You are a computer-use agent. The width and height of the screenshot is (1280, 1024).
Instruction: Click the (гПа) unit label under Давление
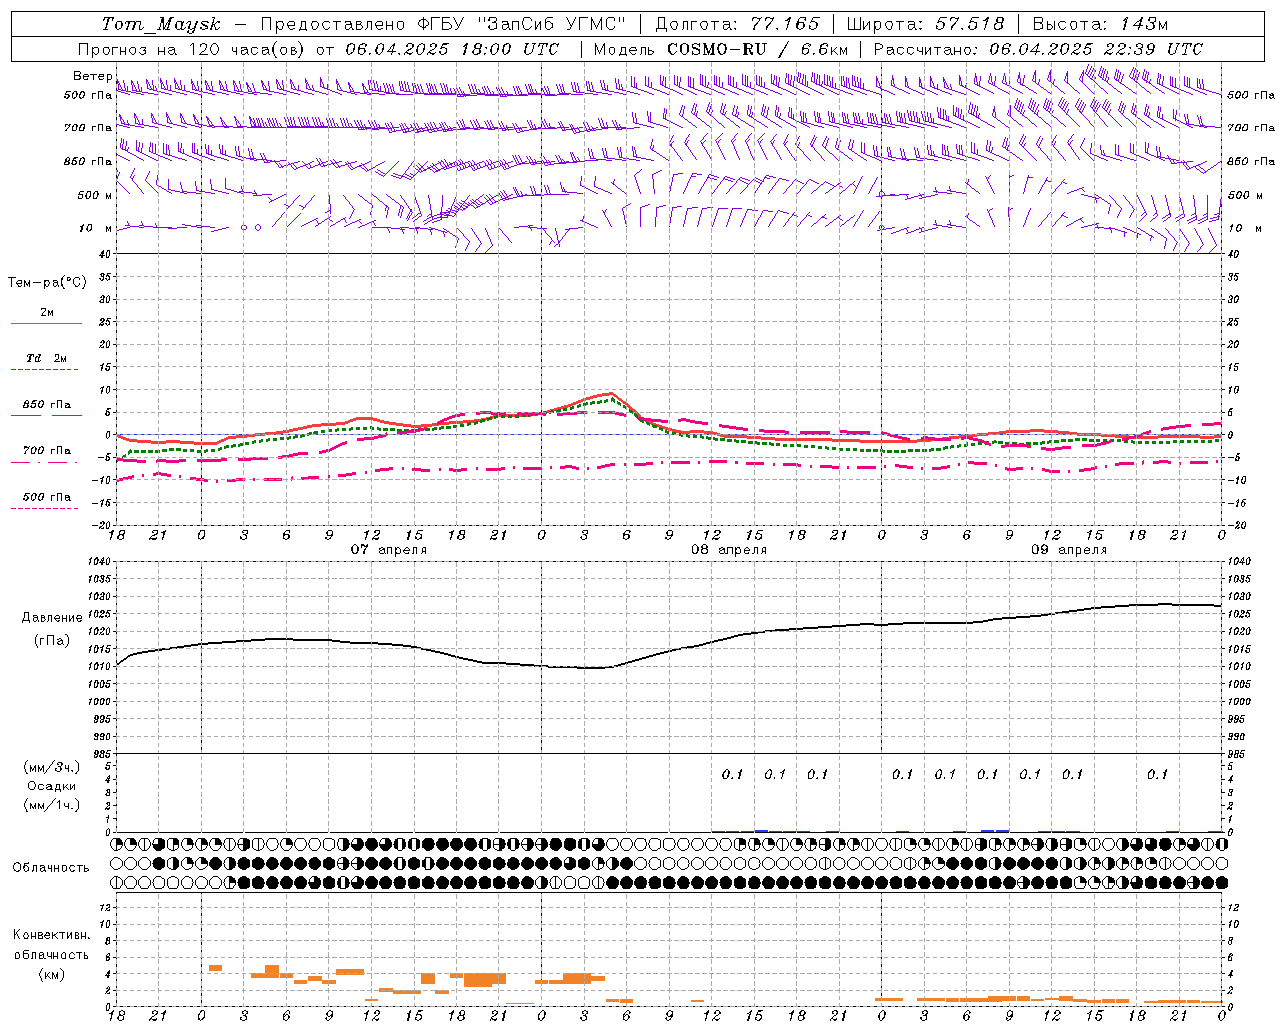pyautogui.click(x=52, y=641)
